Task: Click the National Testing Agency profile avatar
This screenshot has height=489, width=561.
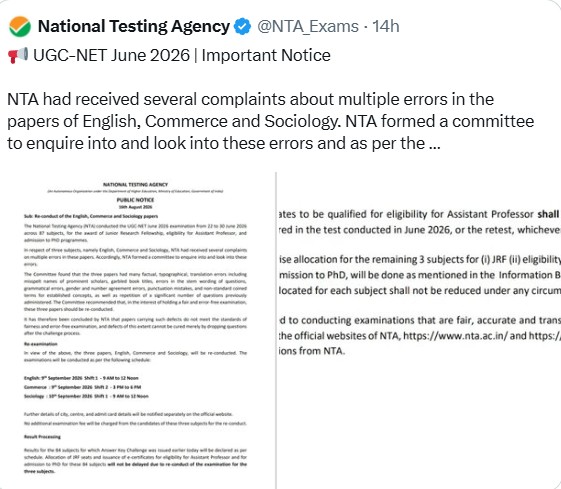Action: [20, 26]
